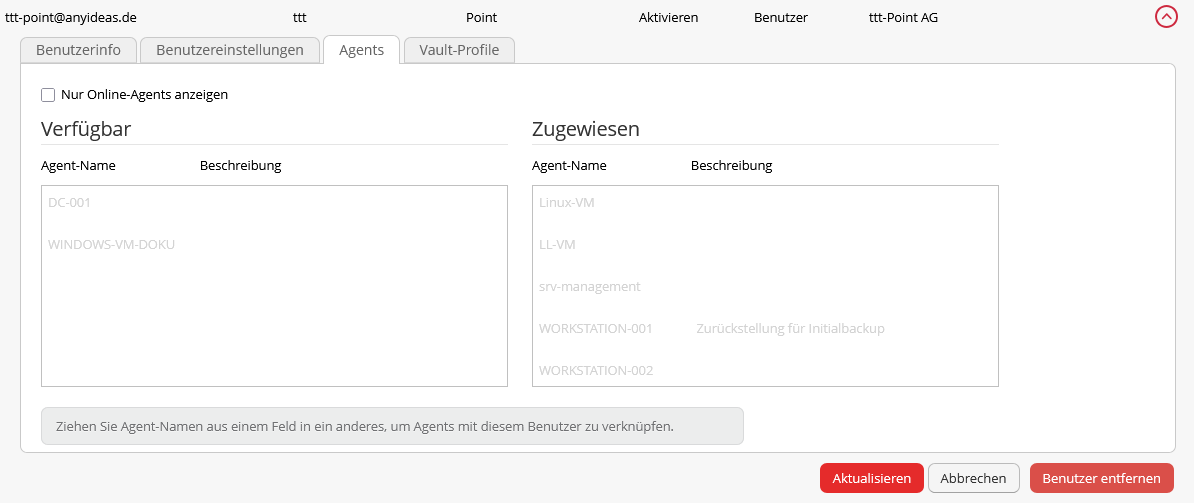
Task: Open the Vault-Profile tab
Action: (459, 50)
